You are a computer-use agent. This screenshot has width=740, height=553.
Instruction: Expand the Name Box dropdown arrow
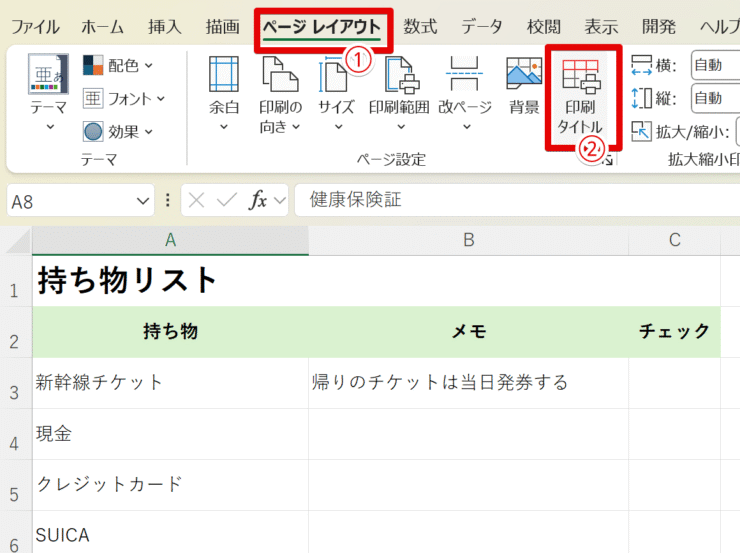tap(143, 201)
